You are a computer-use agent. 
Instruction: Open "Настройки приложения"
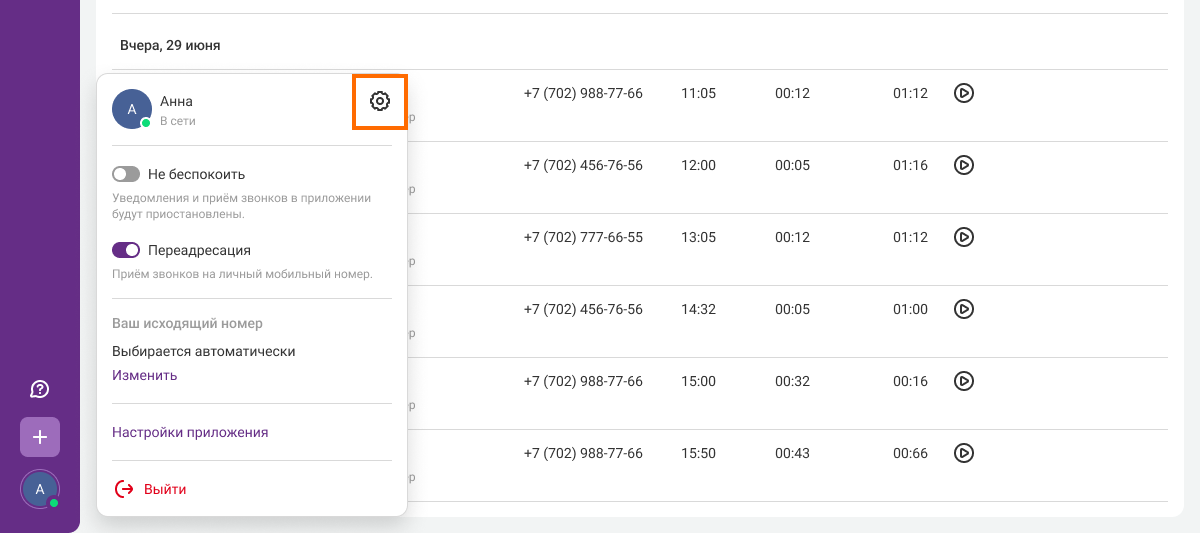point(190,433)
